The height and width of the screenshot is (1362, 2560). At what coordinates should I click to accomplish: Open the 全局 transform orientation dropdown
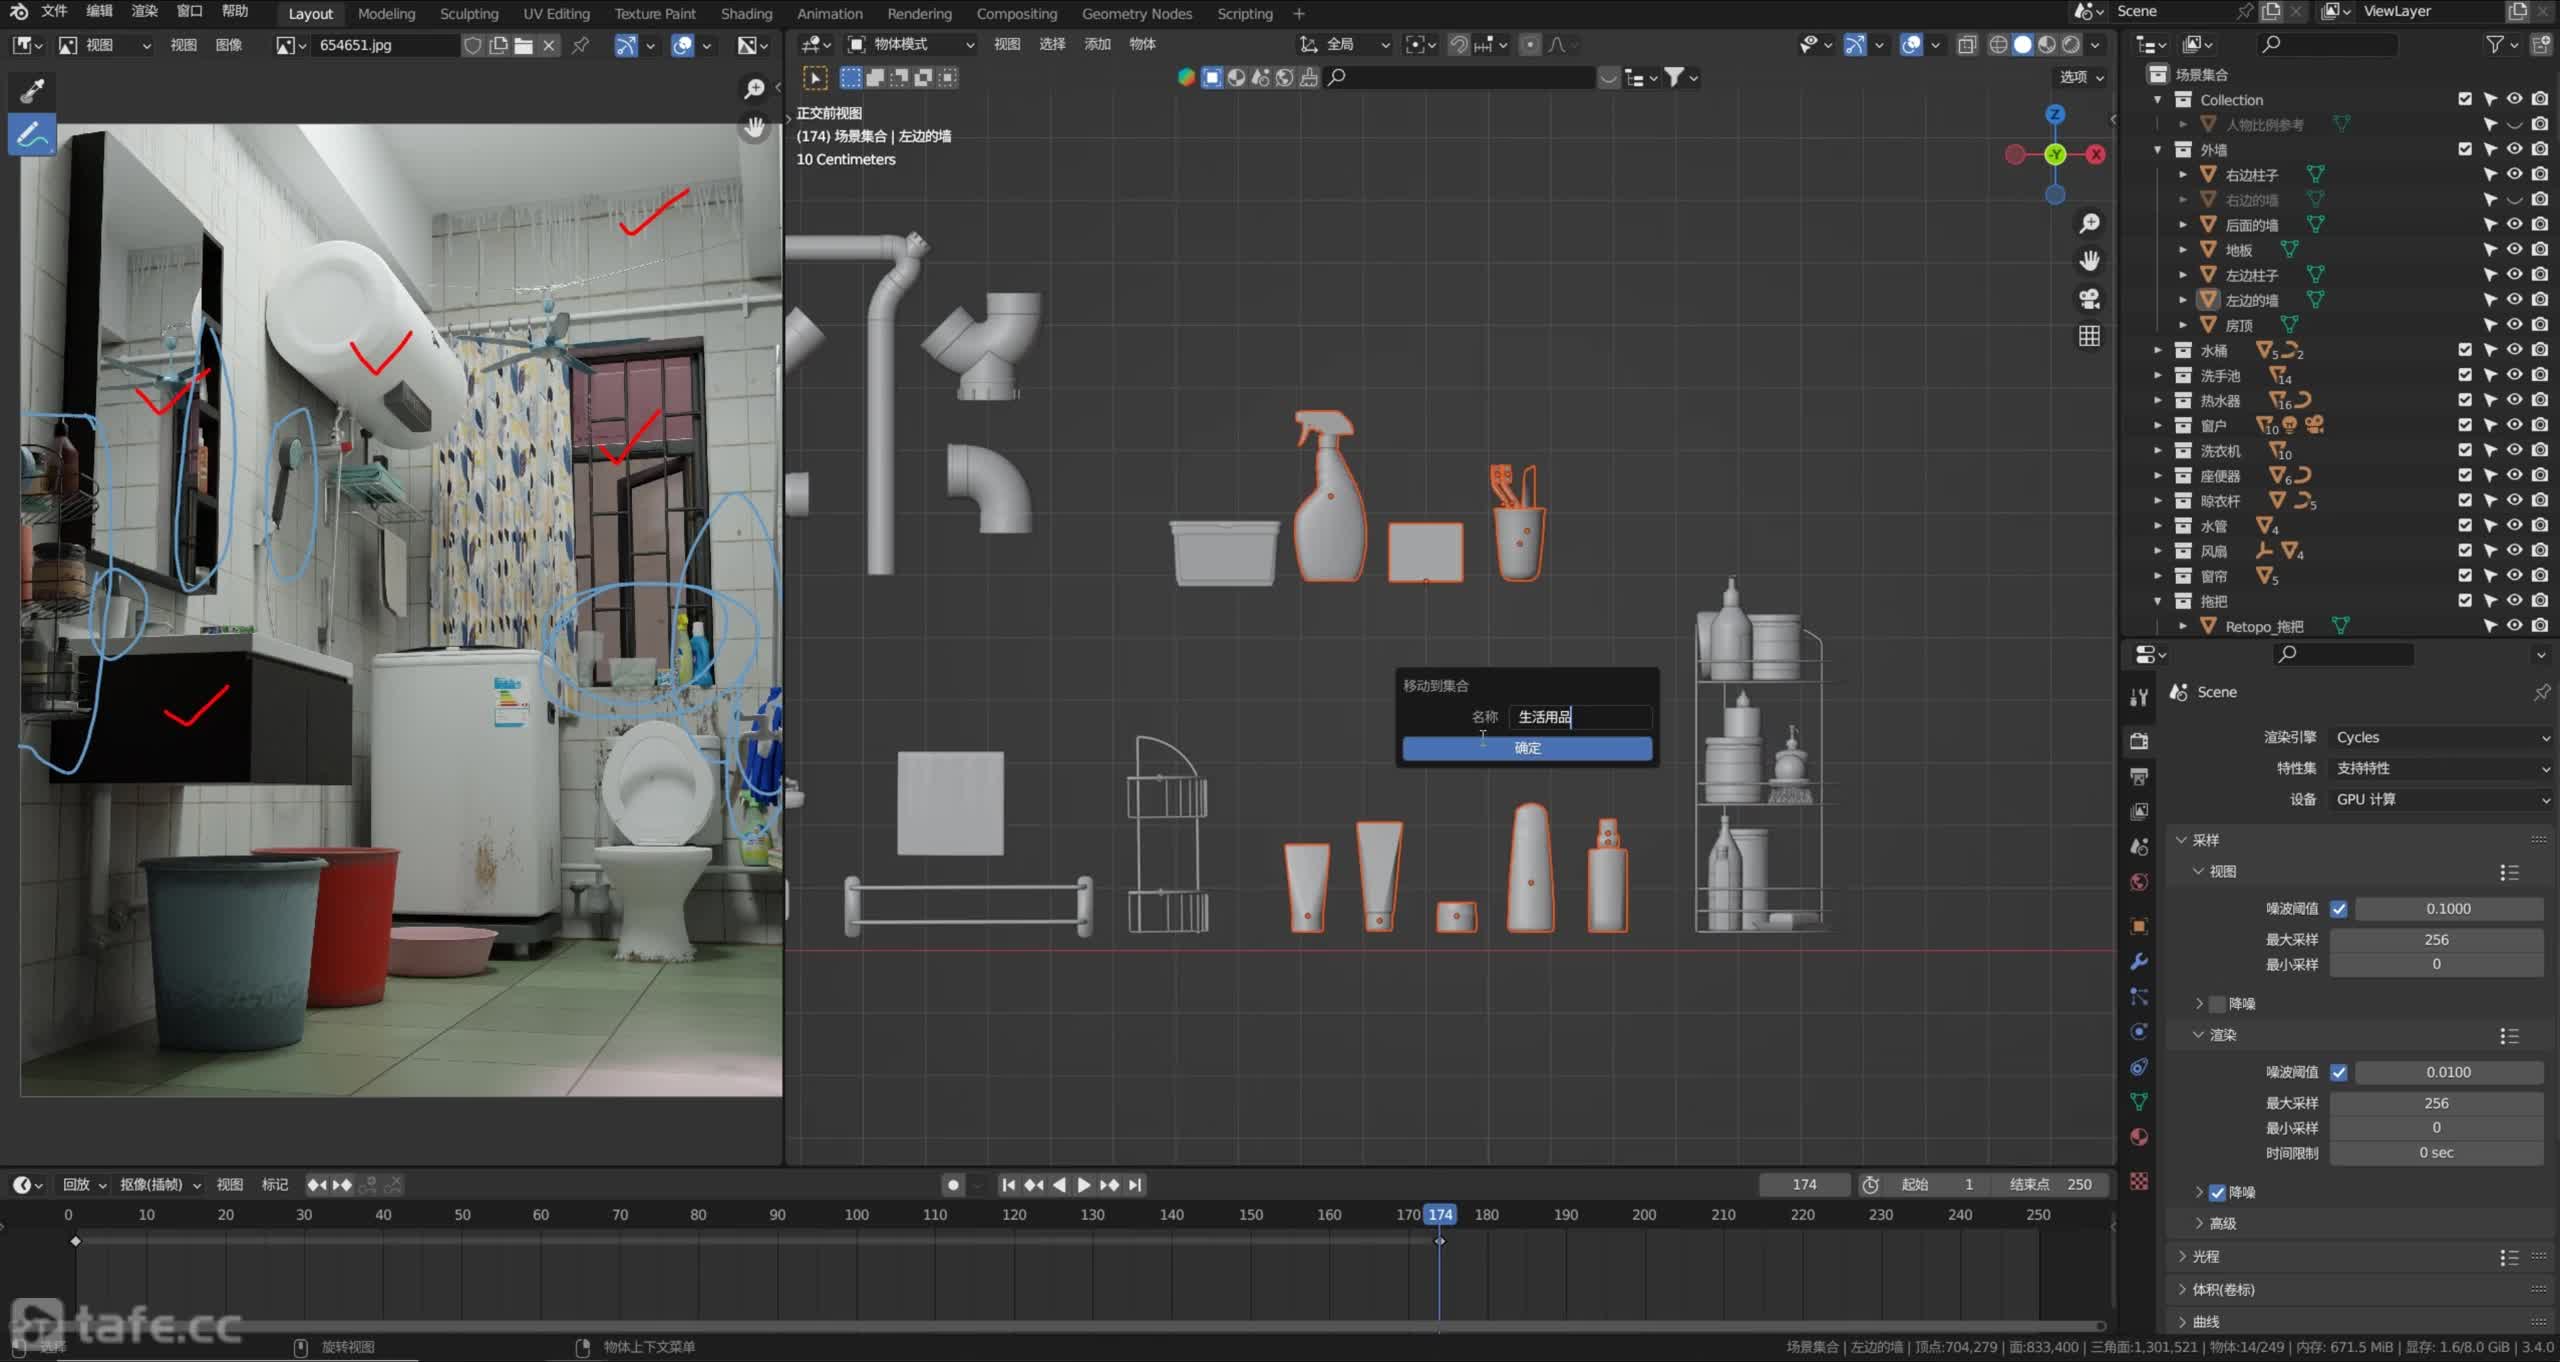[1344, 45]
